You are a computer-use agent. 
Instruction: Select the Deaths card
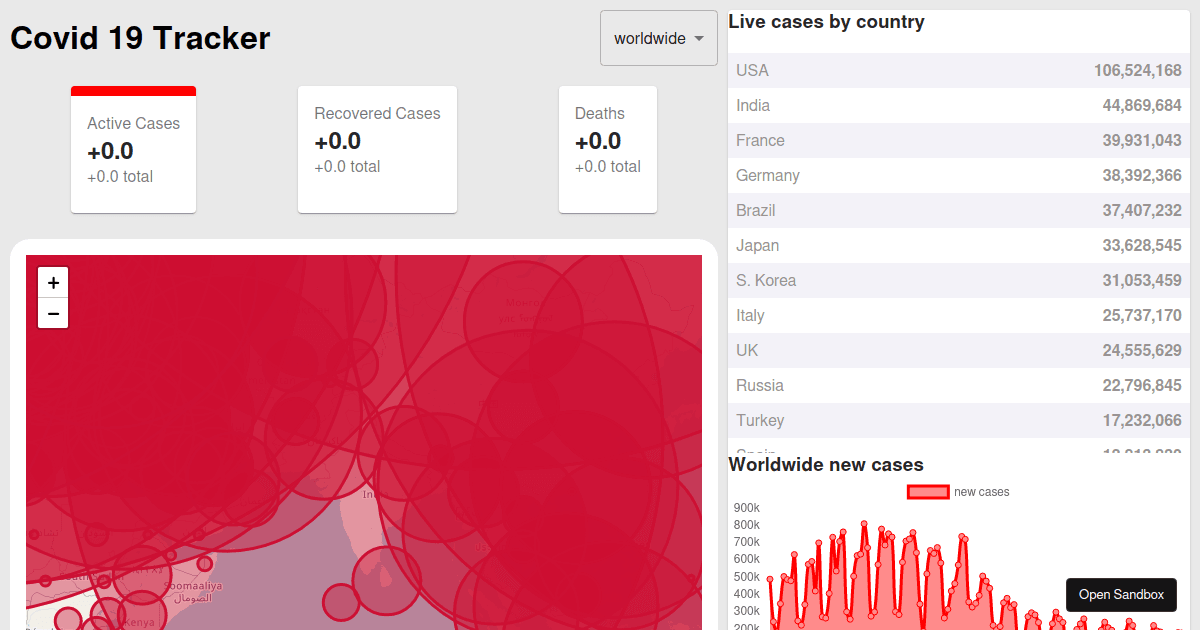pyautogui.click(x=607, y=149)
